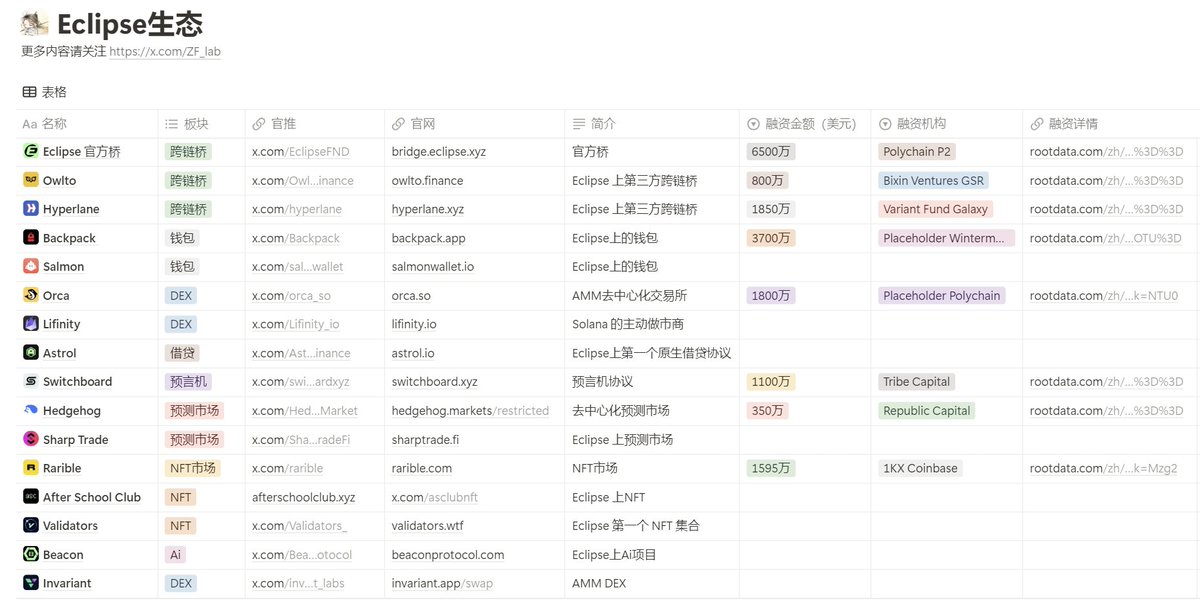Open the 融资机构 column header menu
The width and height of the screenshot is (1200, 601).
coord(910,122)
